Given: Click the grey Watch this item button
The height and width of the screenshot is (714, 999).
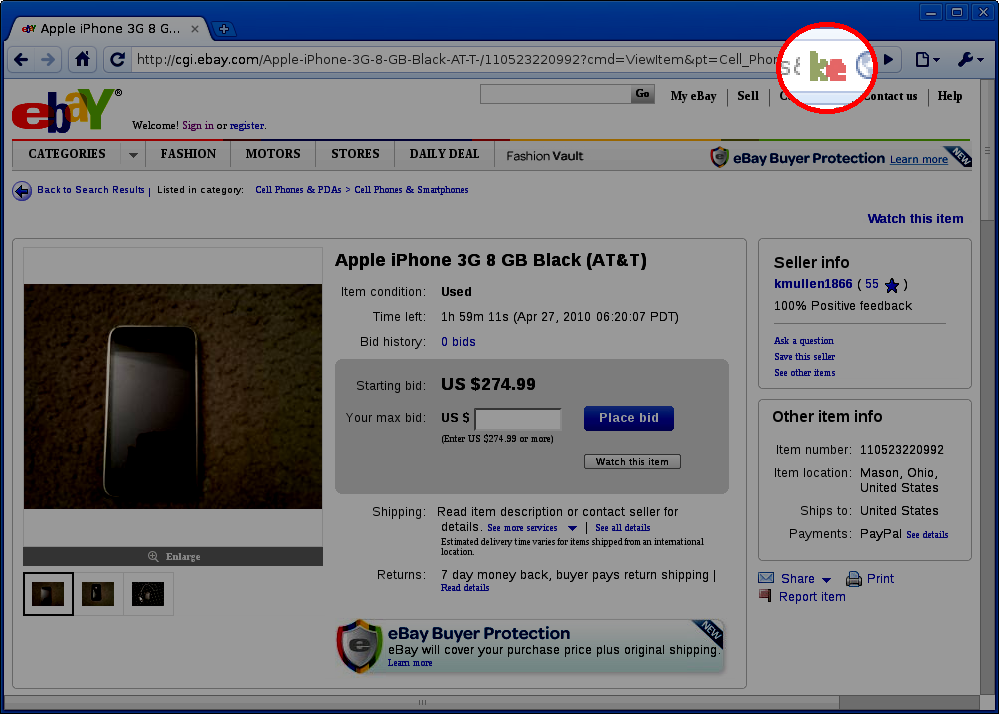Looking at the screenshot, I should click(632, 462).
